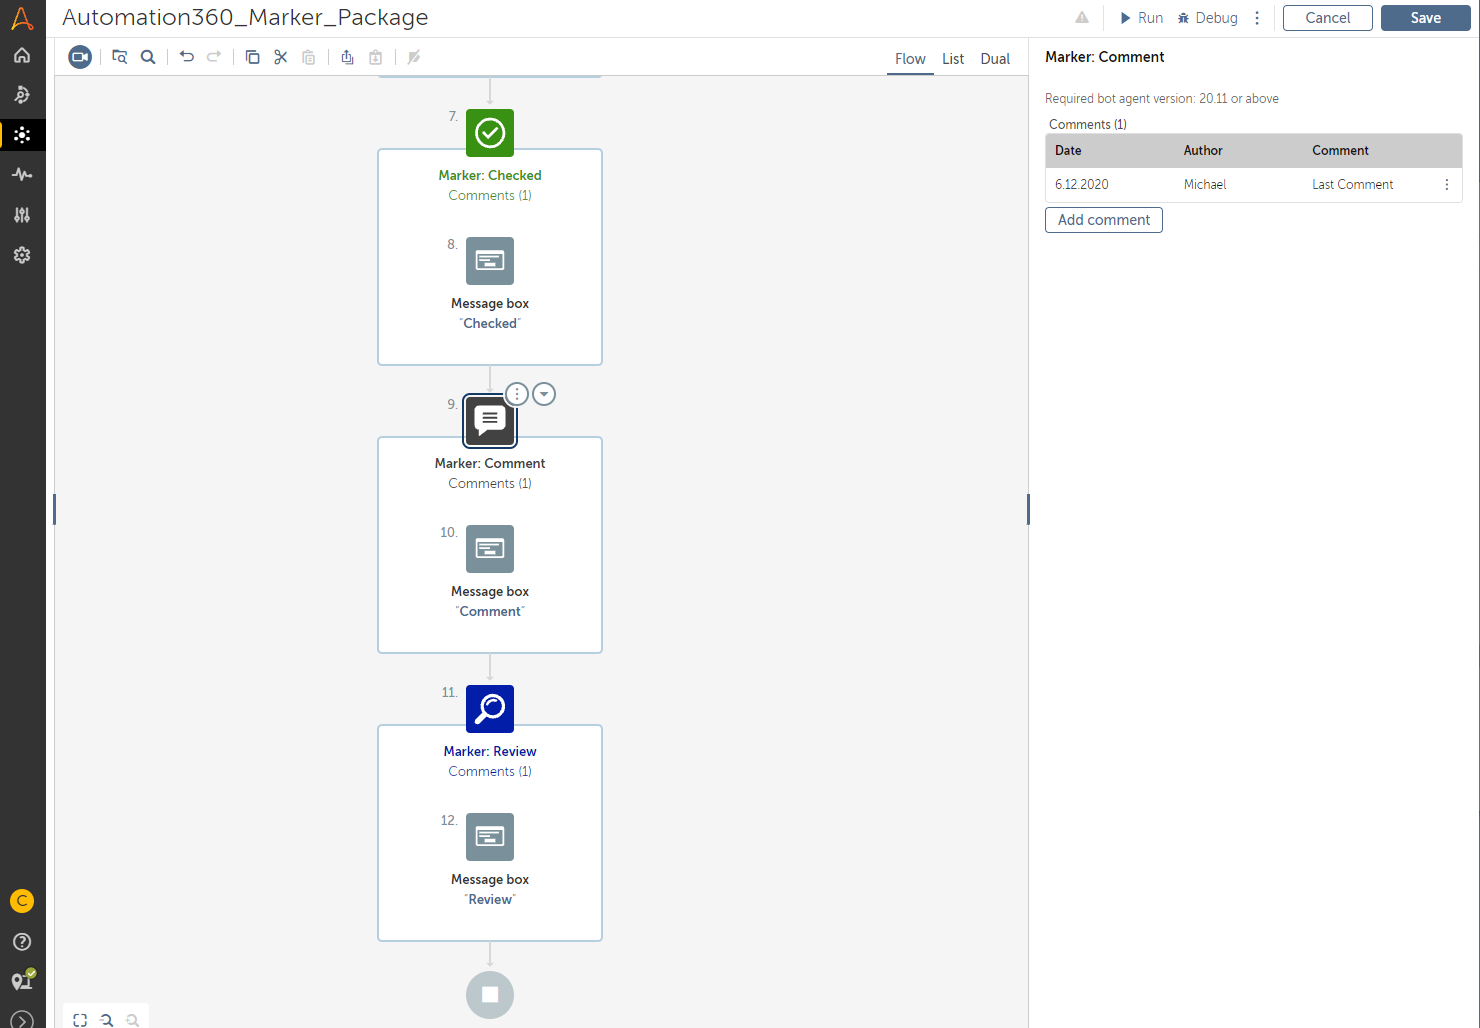Switch to the List view tab
This screenshot has height=1028, width=1480.
click(x=953, y=59)
